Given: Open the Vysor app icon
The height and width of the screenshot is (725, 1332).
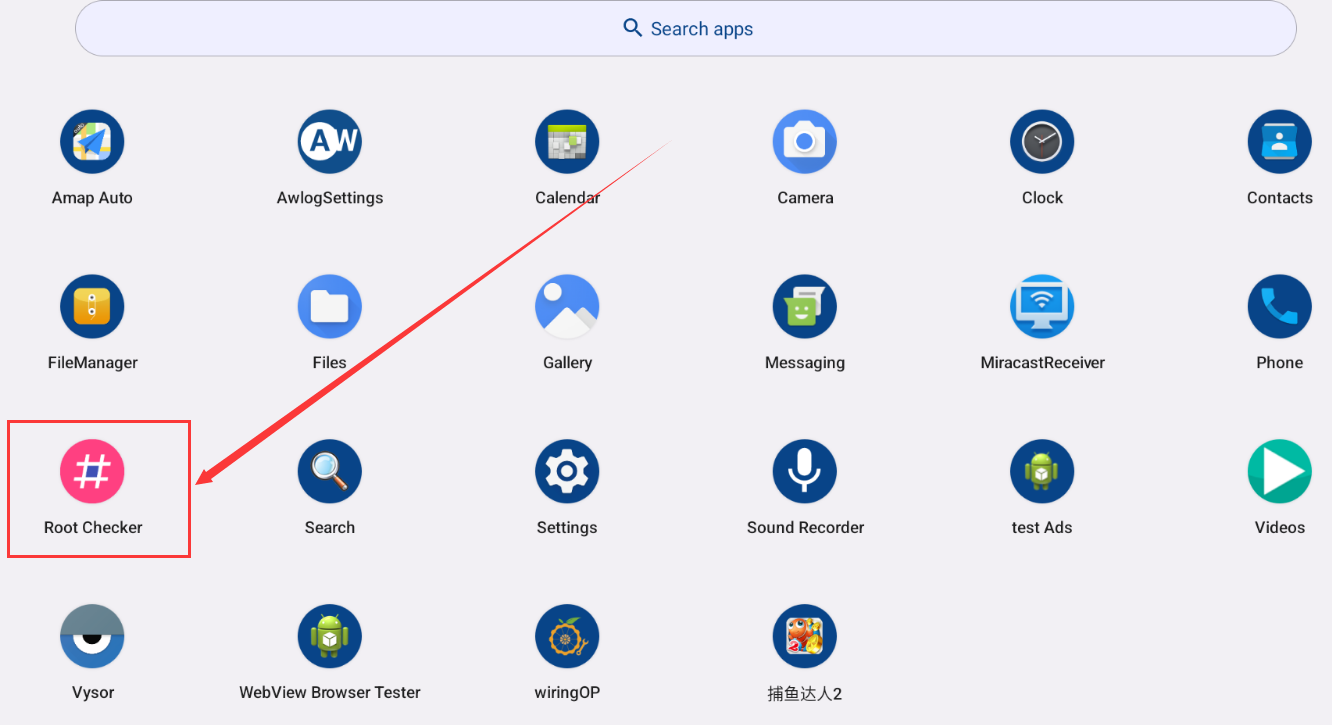Looking at the screenshot, I should pos(92,636).
